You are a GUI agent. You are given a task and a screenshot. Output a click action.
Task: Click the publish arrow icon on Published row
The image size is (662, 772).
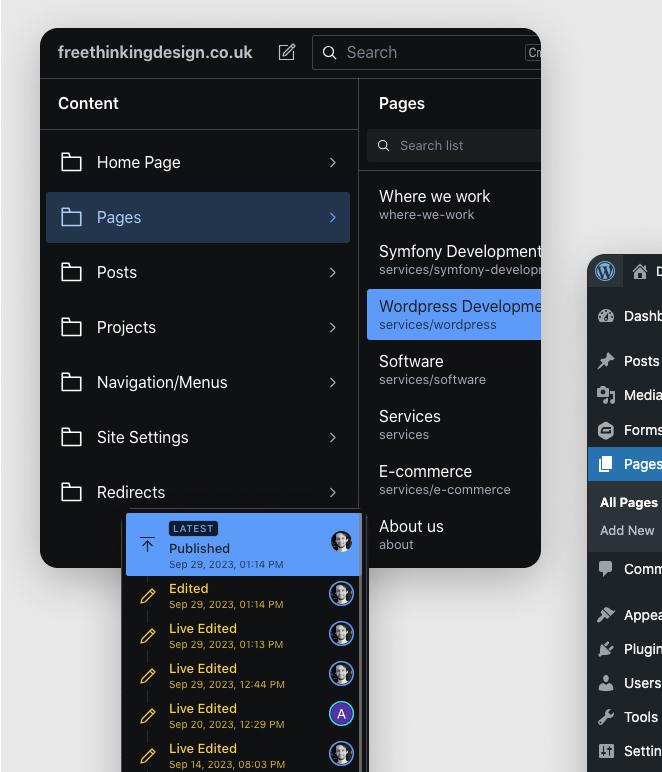point(147,545)
